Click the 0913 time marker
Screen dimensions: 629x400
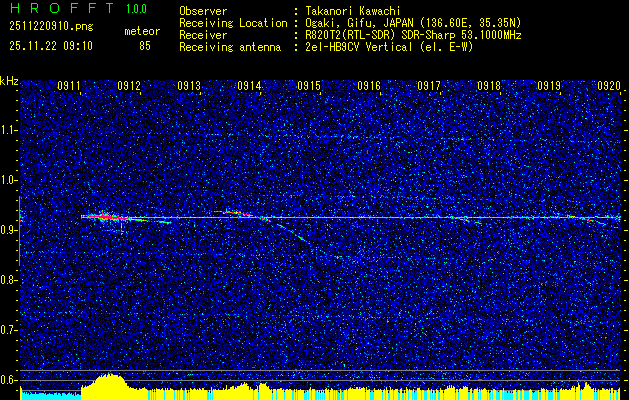189,85
